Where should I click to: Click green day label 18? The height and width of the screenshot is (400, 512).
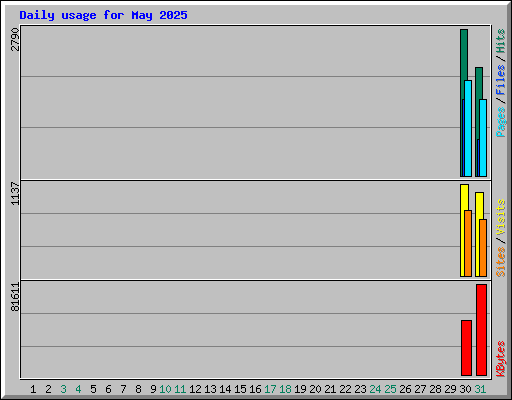click(285, 389)
